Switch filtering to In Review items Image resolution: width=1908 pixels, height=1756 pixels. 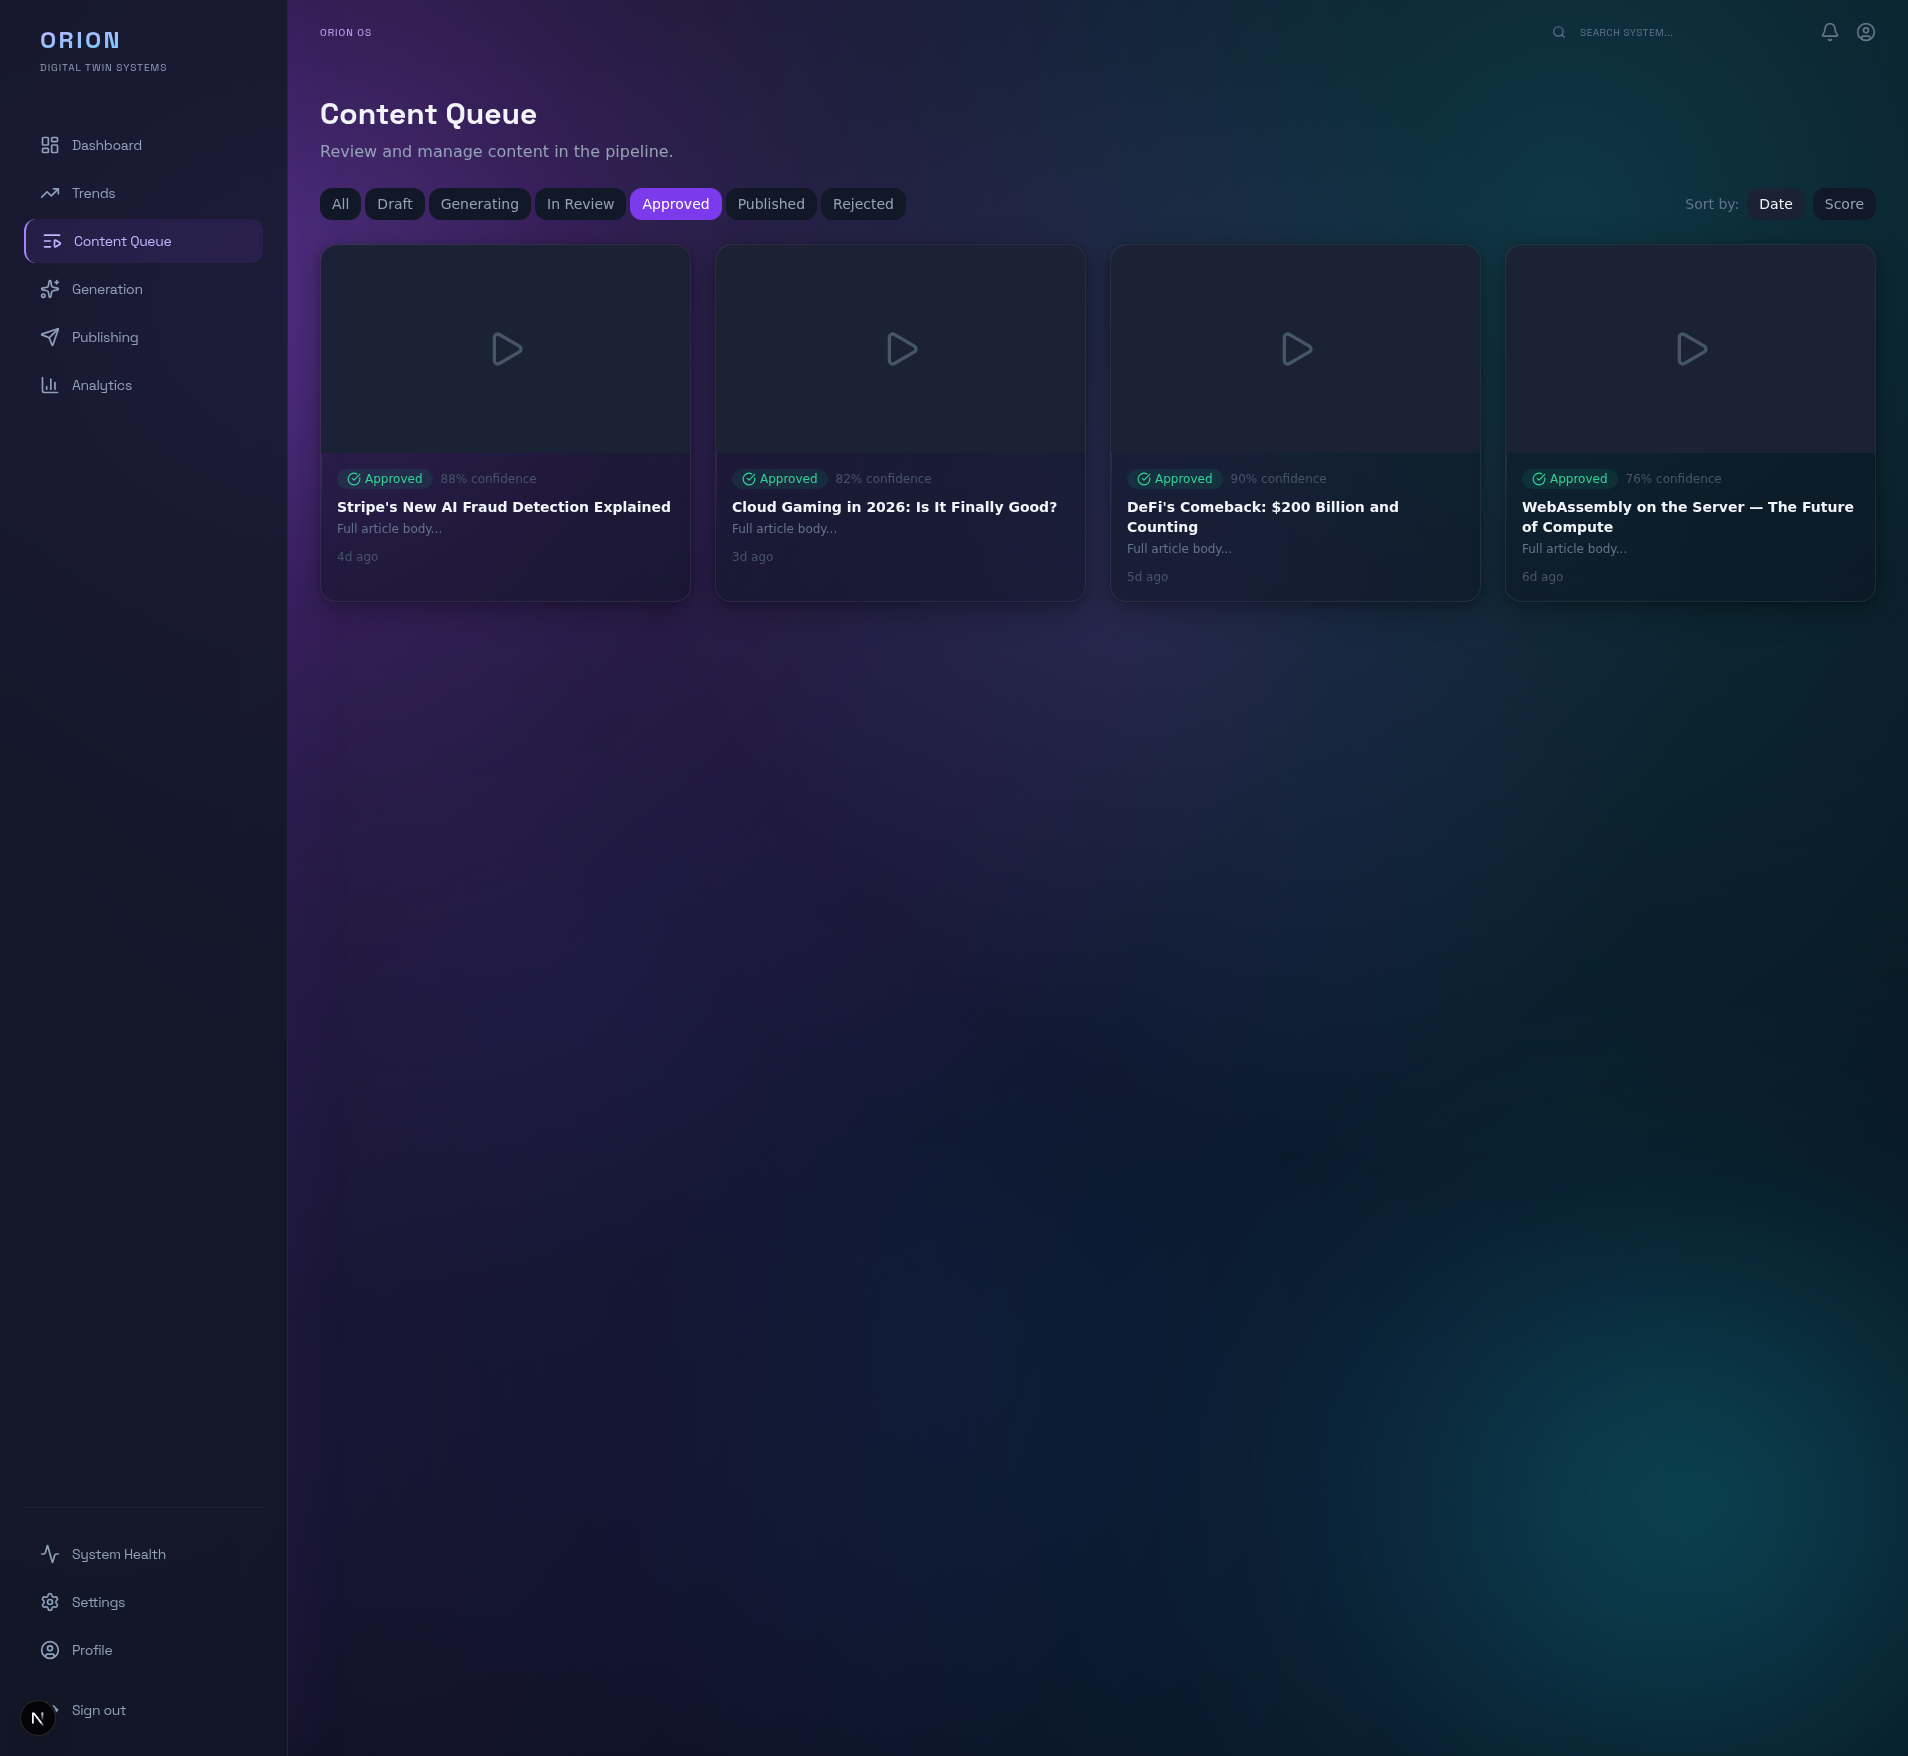[580, 203]
